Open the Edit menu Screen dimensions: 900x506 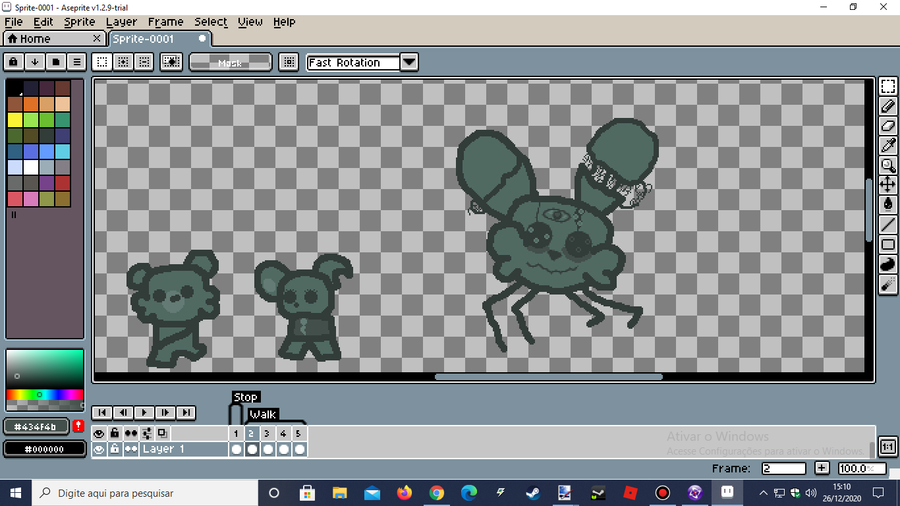[43, 22]
